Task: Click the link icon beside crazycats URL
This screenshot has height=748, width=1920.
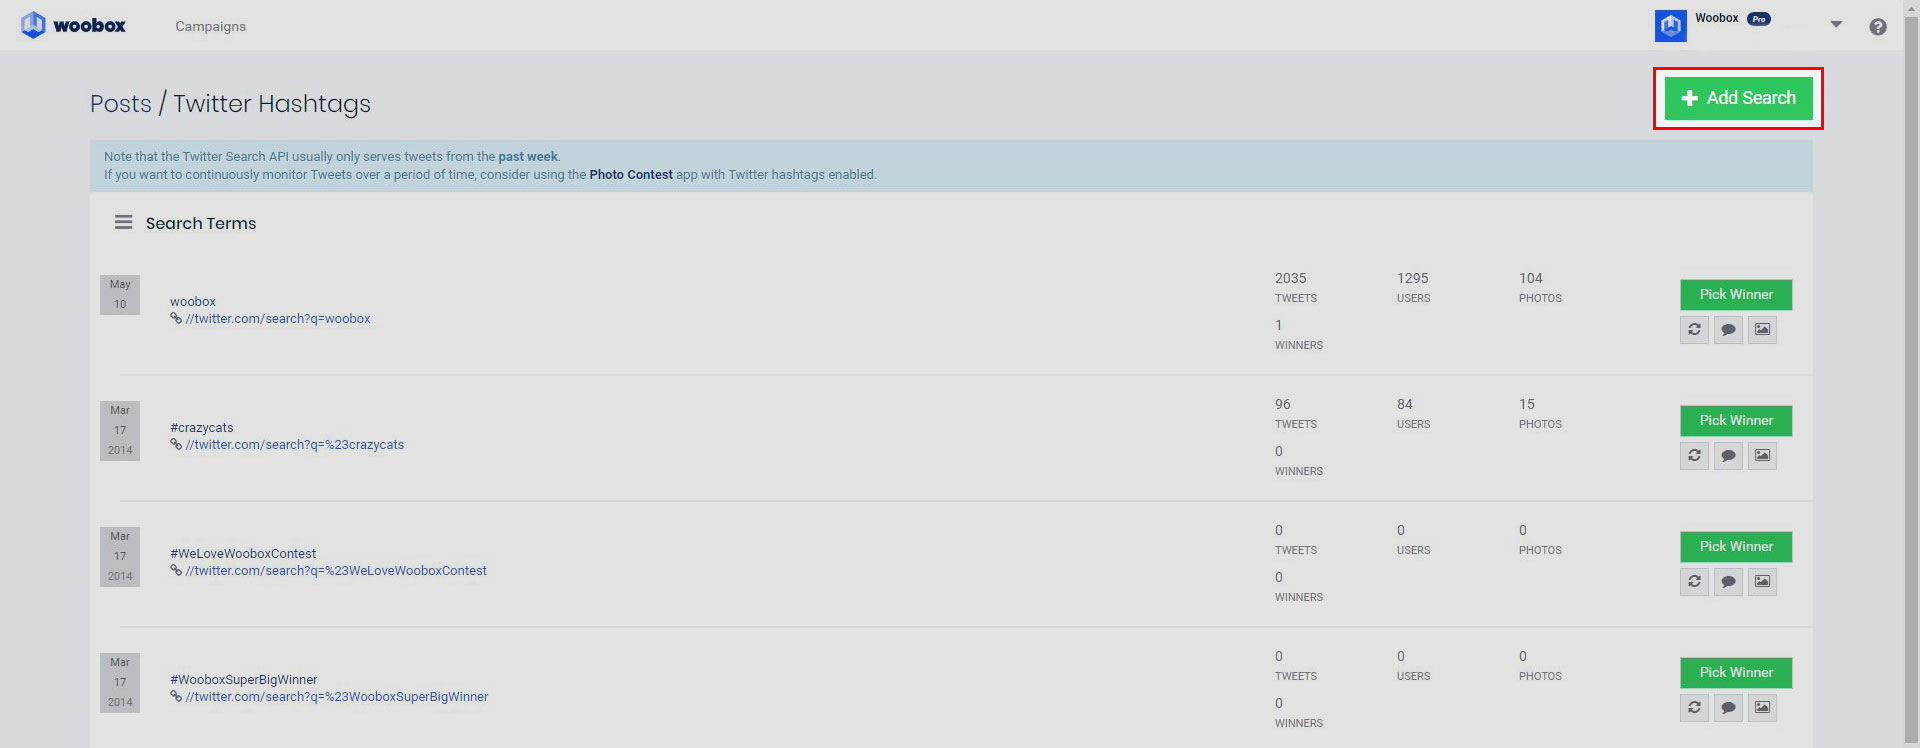Action: coord(176,445)
